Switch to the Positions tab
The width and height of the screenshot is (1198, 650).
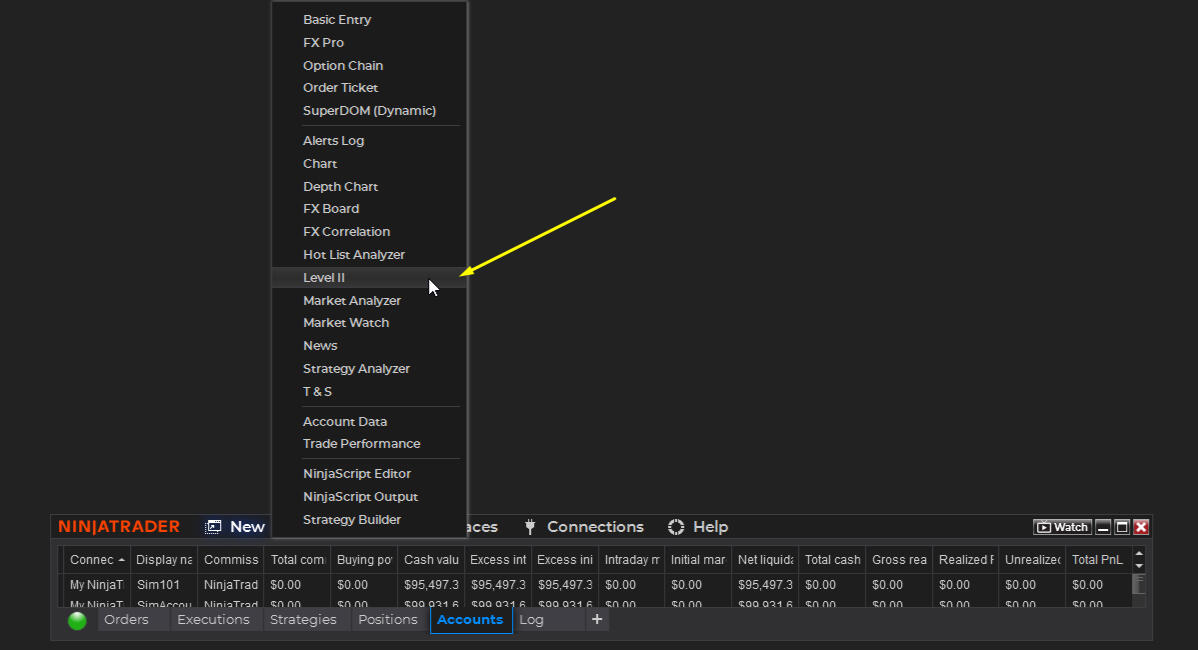point(387,620)
